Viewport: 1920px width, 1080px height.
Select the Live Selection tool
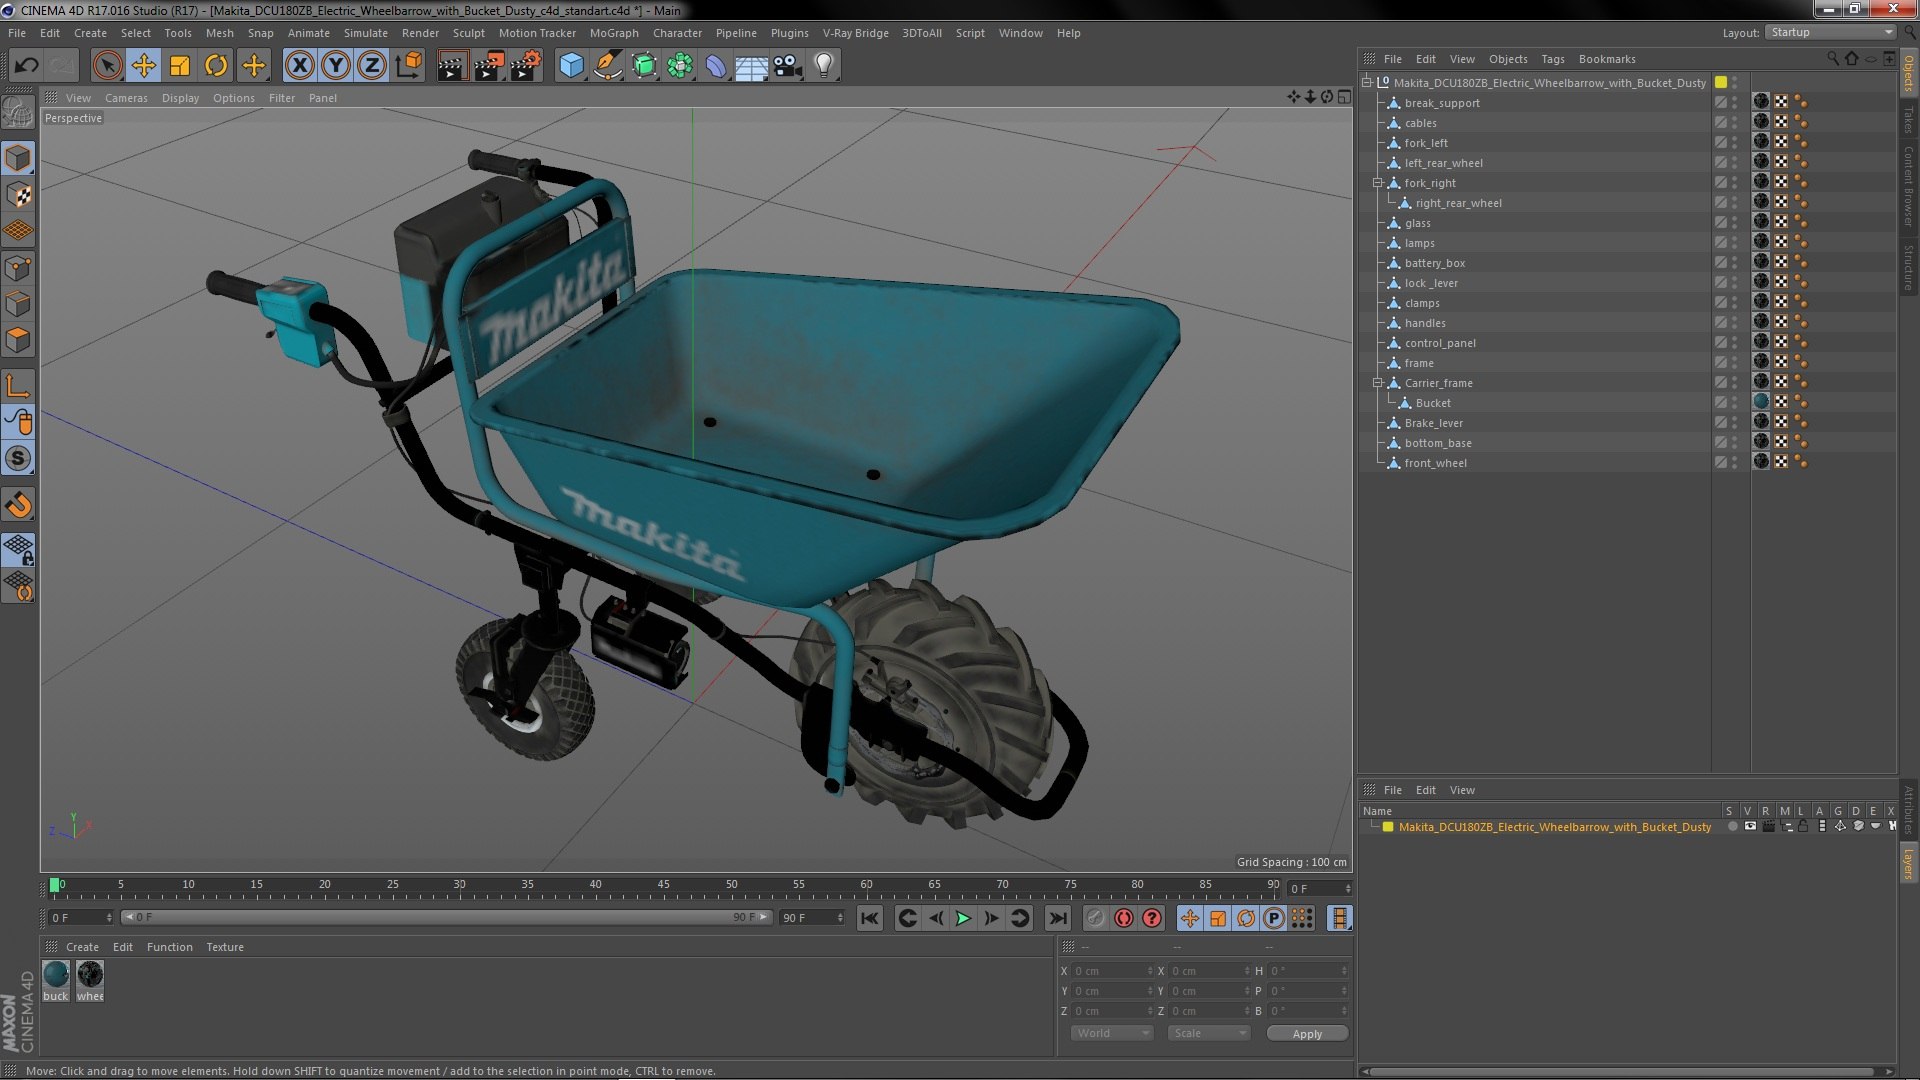coord(107,66)
